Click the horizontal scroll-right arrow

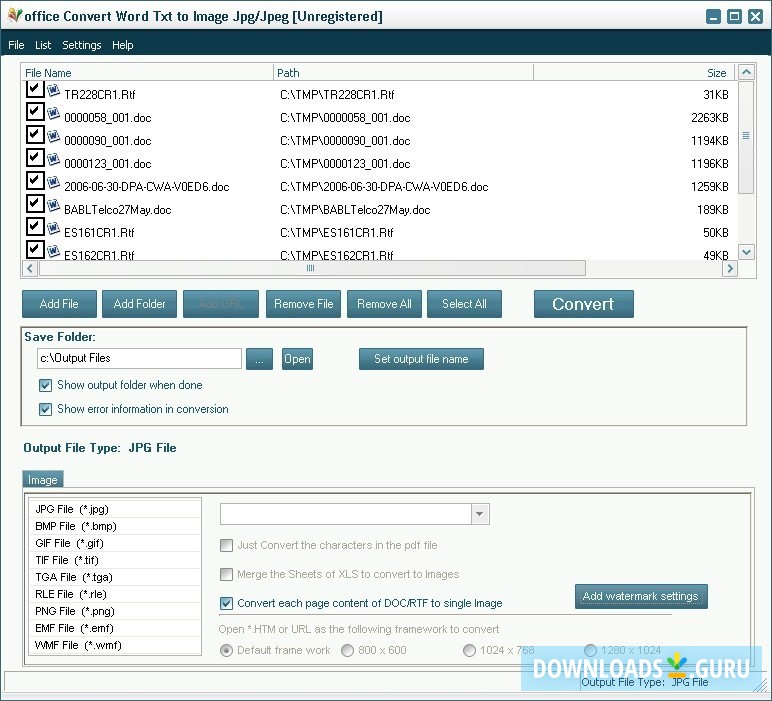pyautogui.click(x=730, y=268)
